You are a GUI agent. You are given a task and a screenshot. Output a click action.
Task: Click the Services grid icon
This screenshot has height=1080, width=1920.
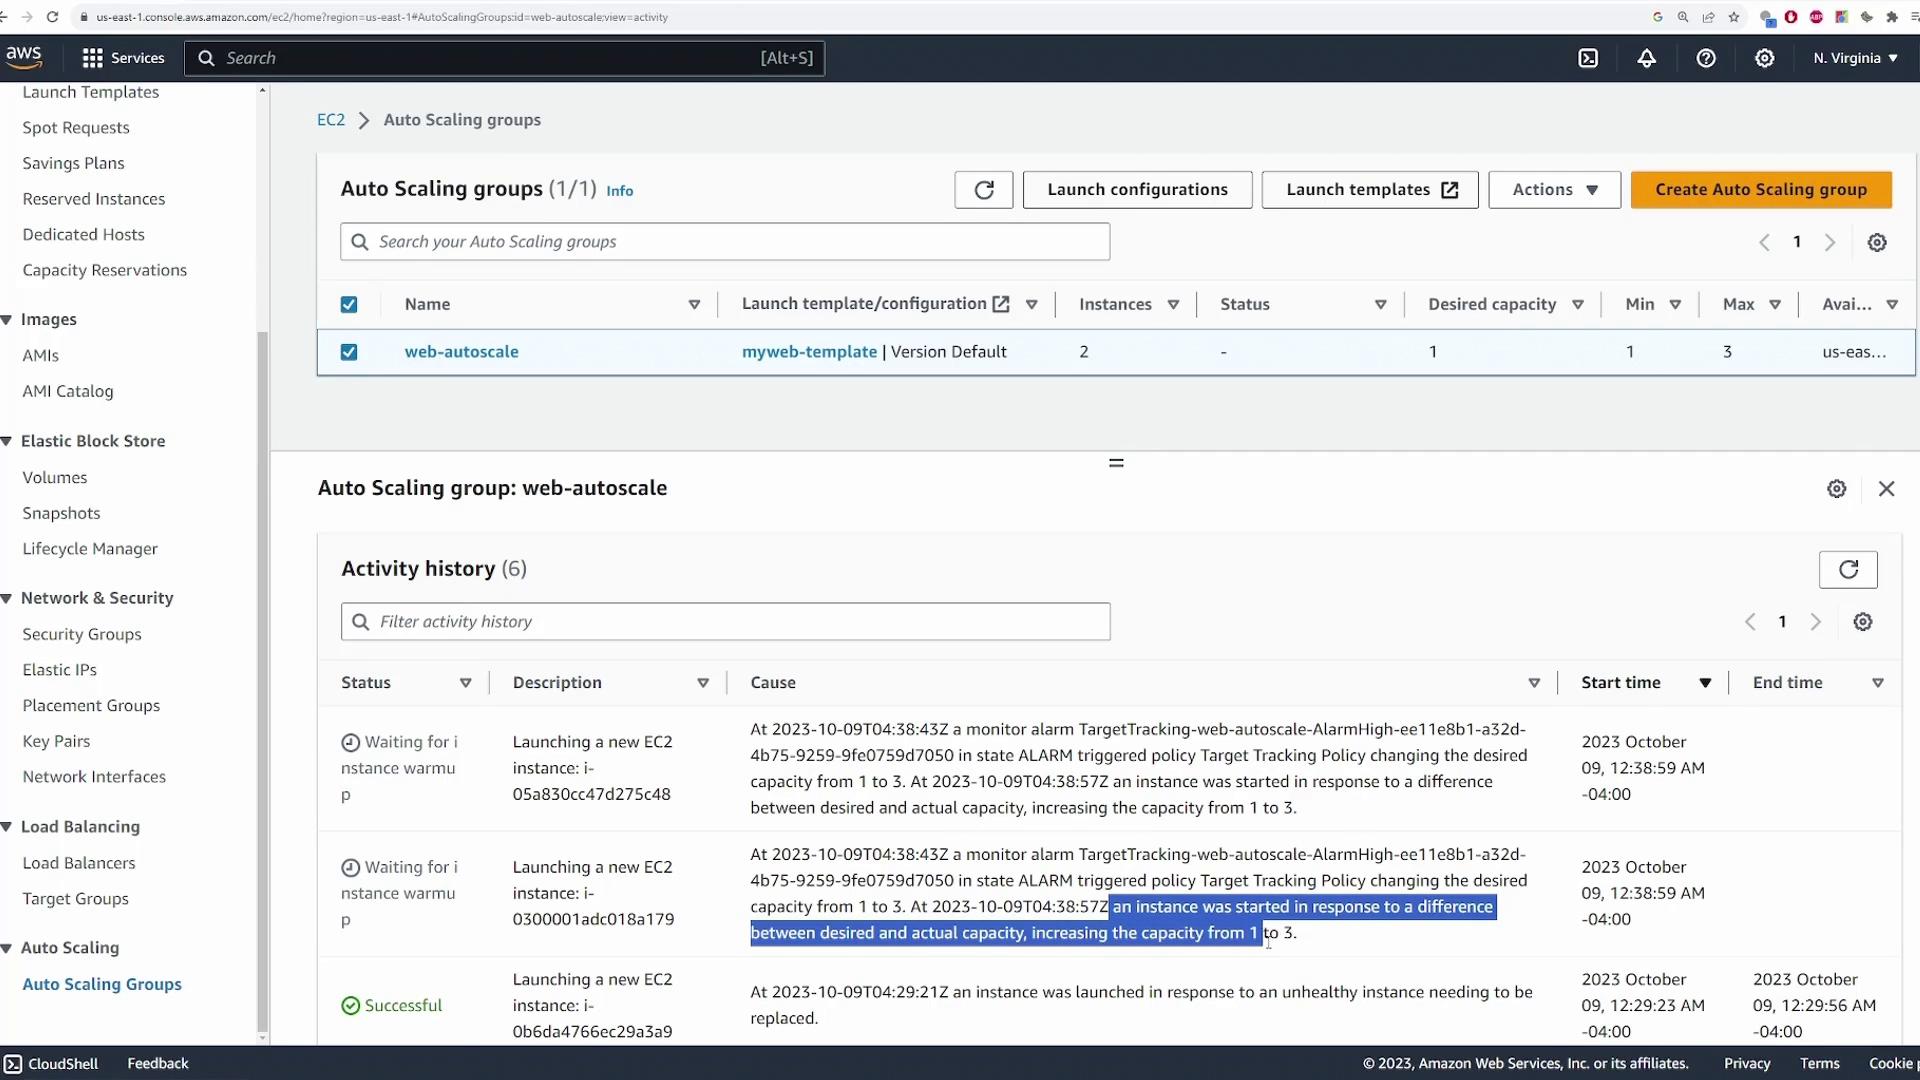pyautogui.click(x=93, y=58)
